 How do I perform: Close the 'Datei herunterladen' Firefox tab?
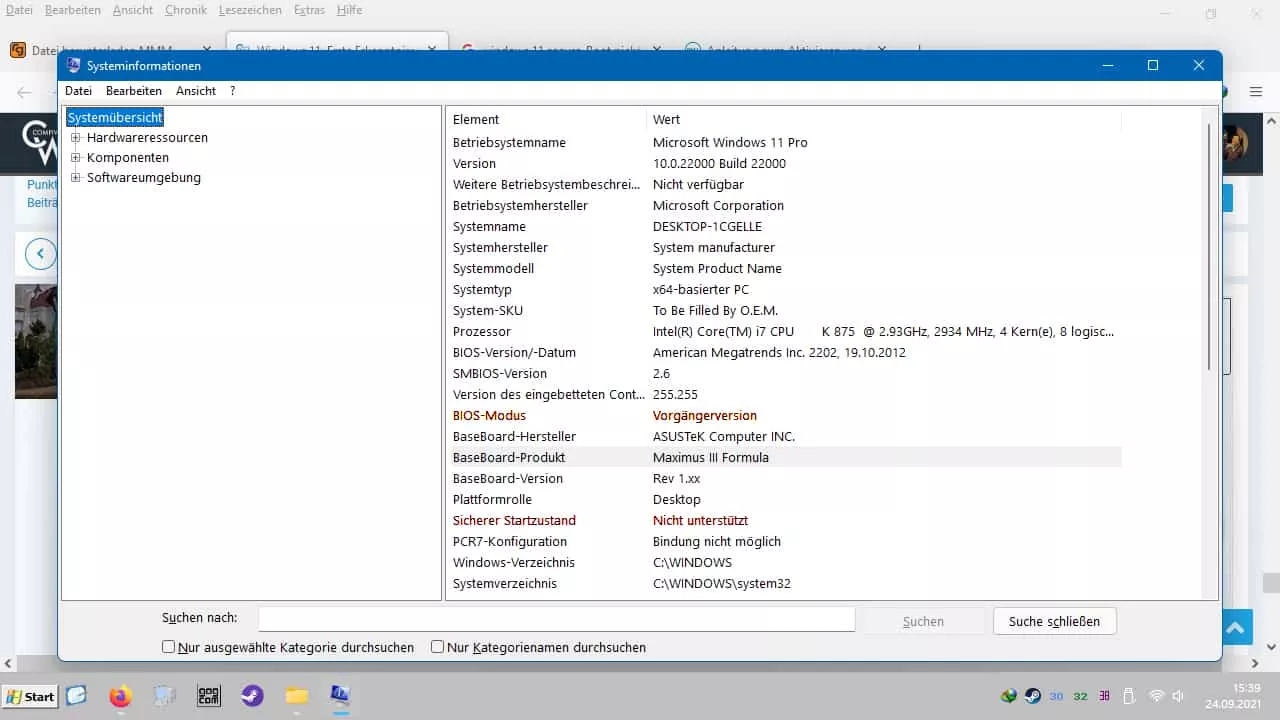coord(207,48)
